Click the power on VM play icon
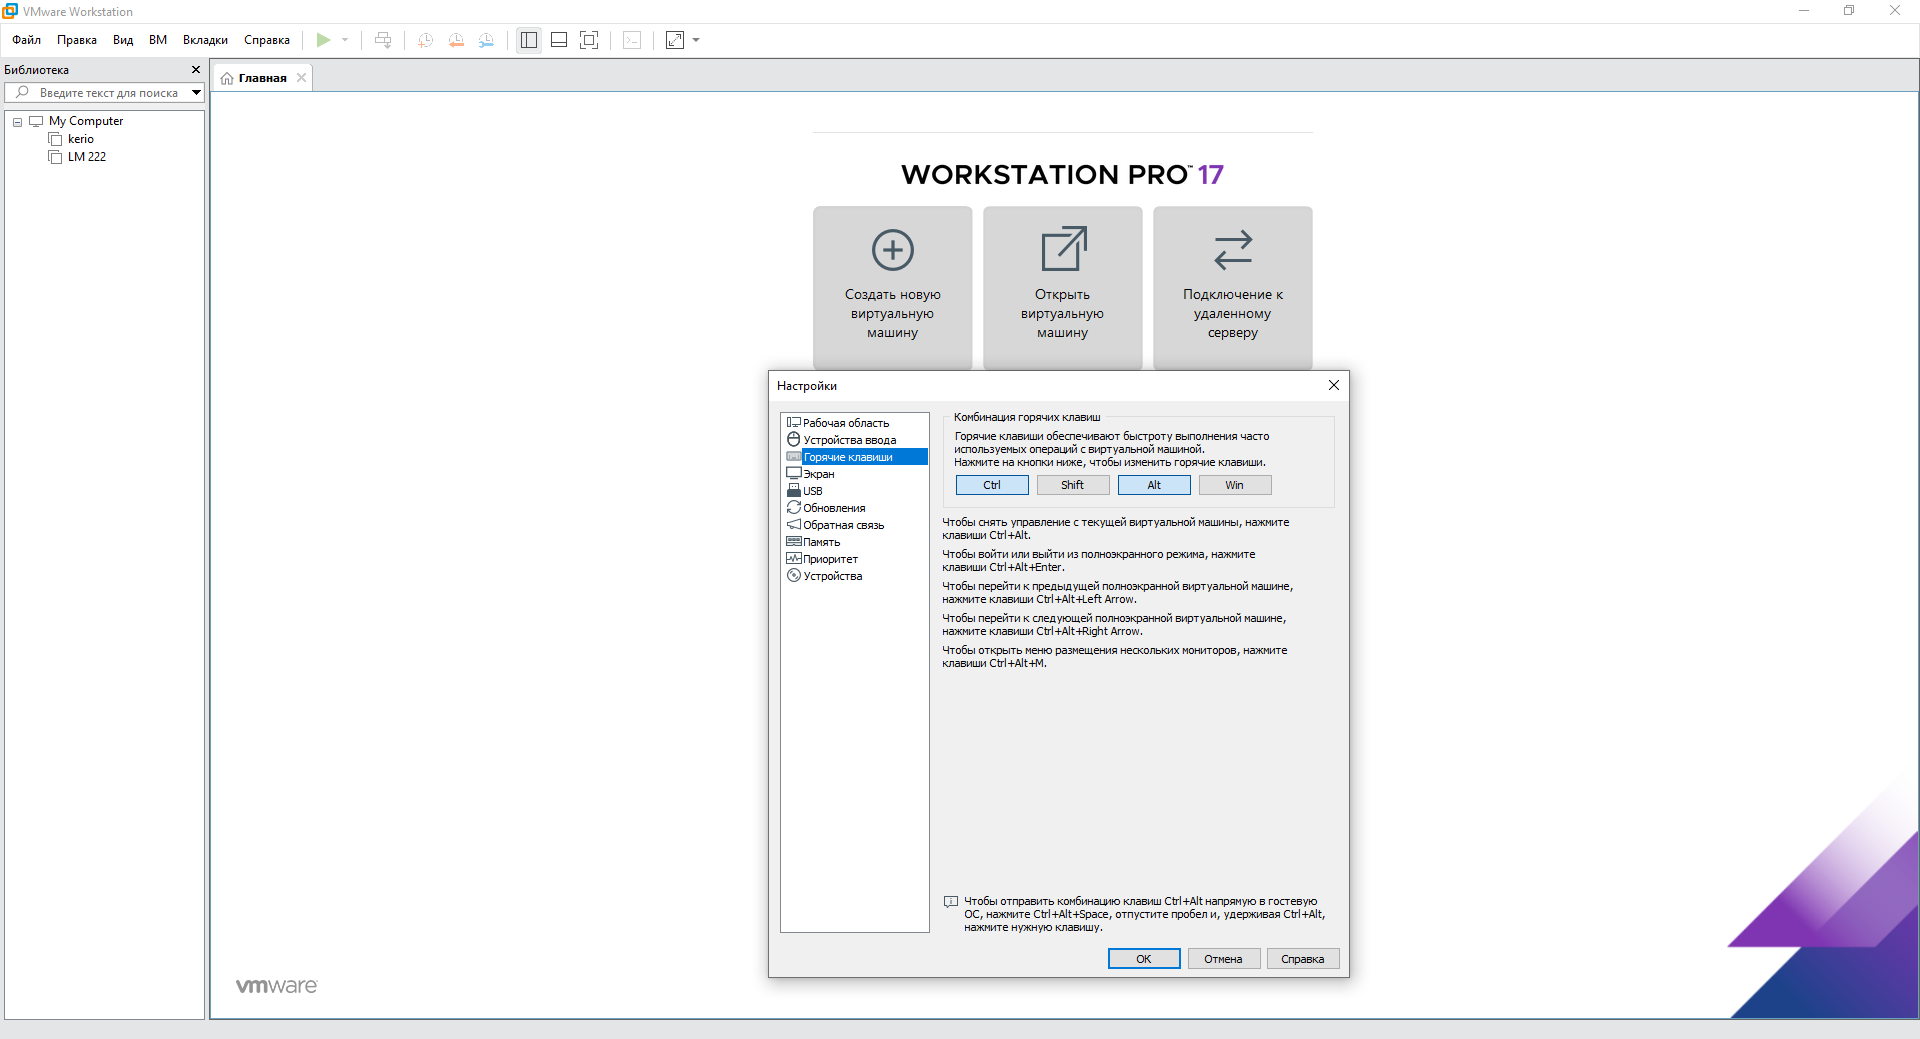This screenshot has width=1920, height=1039. 323,40
